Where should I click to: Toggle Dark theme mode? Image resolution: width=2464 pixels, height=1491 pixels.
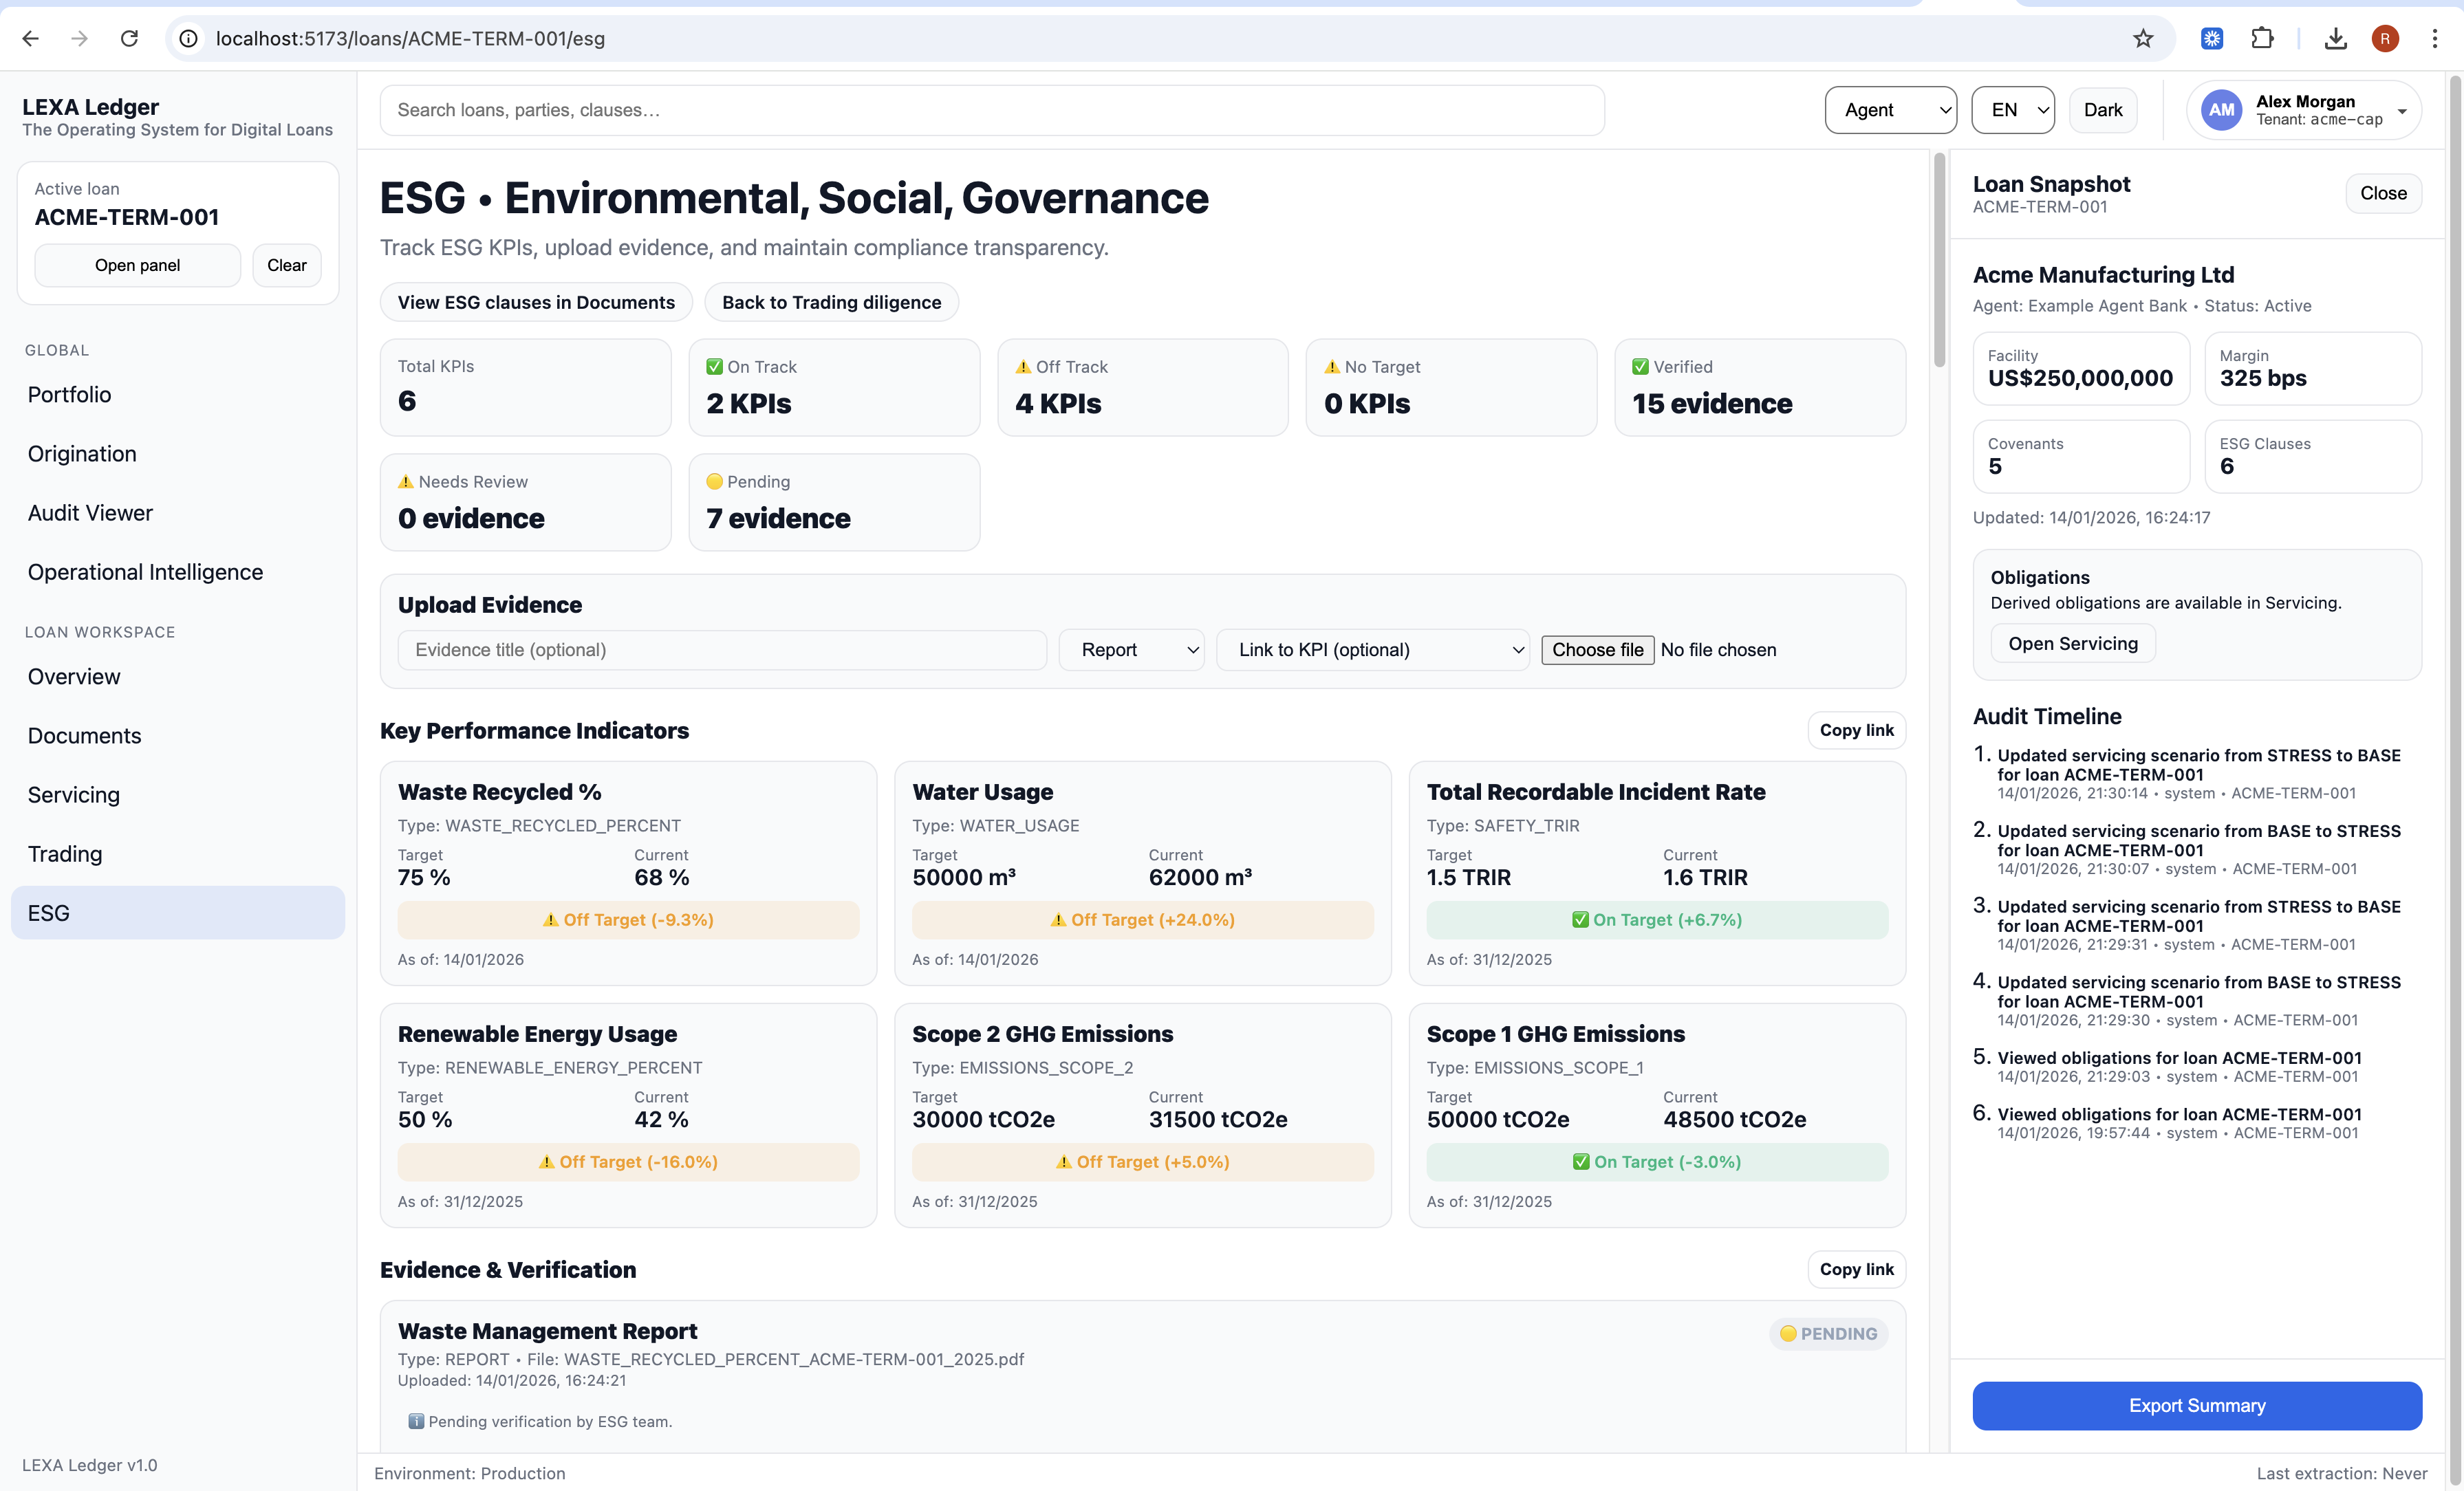point(2102,110)
